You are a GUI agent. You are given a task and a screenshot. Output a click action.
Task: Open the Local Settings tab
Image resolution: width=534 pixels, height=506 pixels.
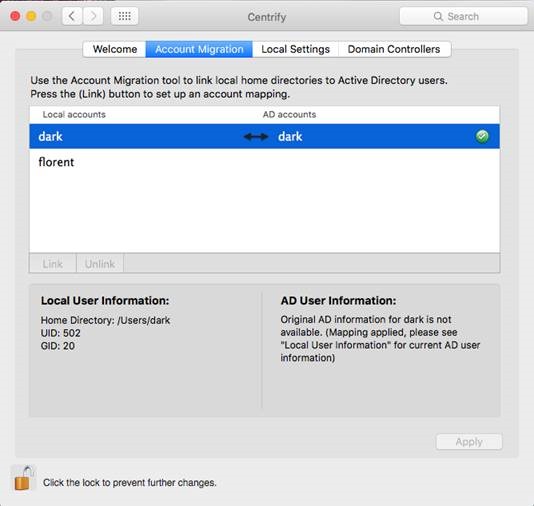click(x=296, y=49)
